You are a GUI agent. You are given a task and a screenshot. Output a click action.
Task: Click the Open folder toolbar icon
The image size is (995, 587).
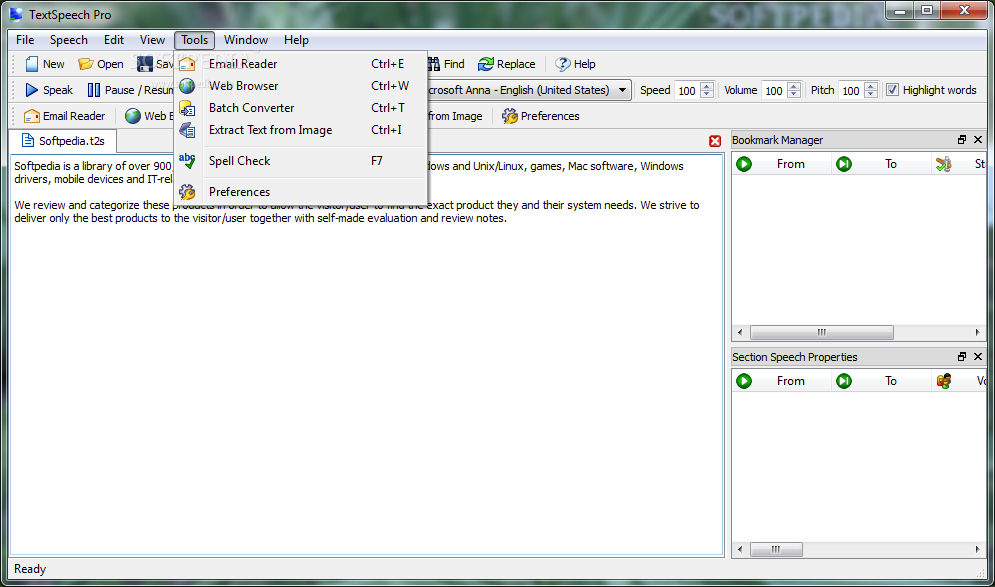click(85, 64)
